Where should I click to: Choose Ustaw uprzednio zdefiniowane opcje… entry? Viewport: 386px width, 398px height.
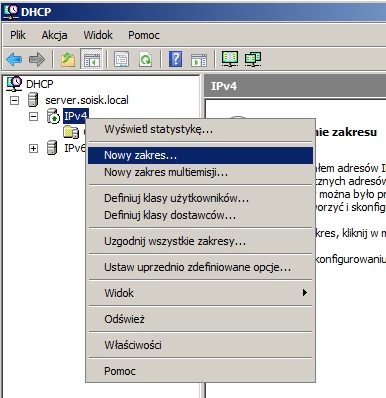(200, 267)
